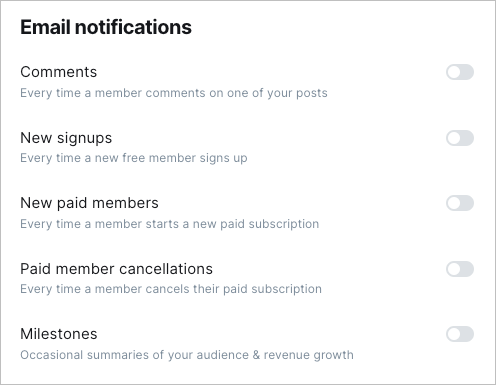Click the Paid member cancellations label
The height and width of the screenshot is (385, 496).
click(116, 269)
